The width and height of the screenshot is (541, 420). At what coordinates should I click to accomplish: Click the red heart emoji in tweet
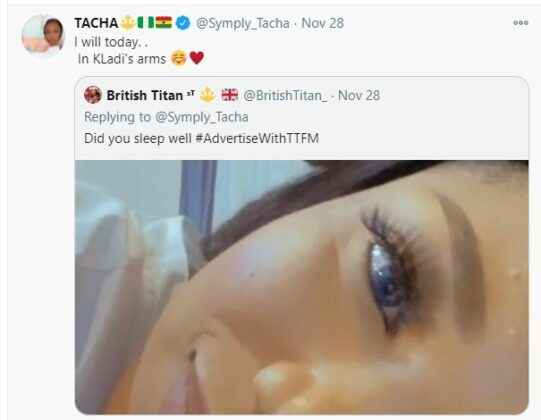click(197, 58)
